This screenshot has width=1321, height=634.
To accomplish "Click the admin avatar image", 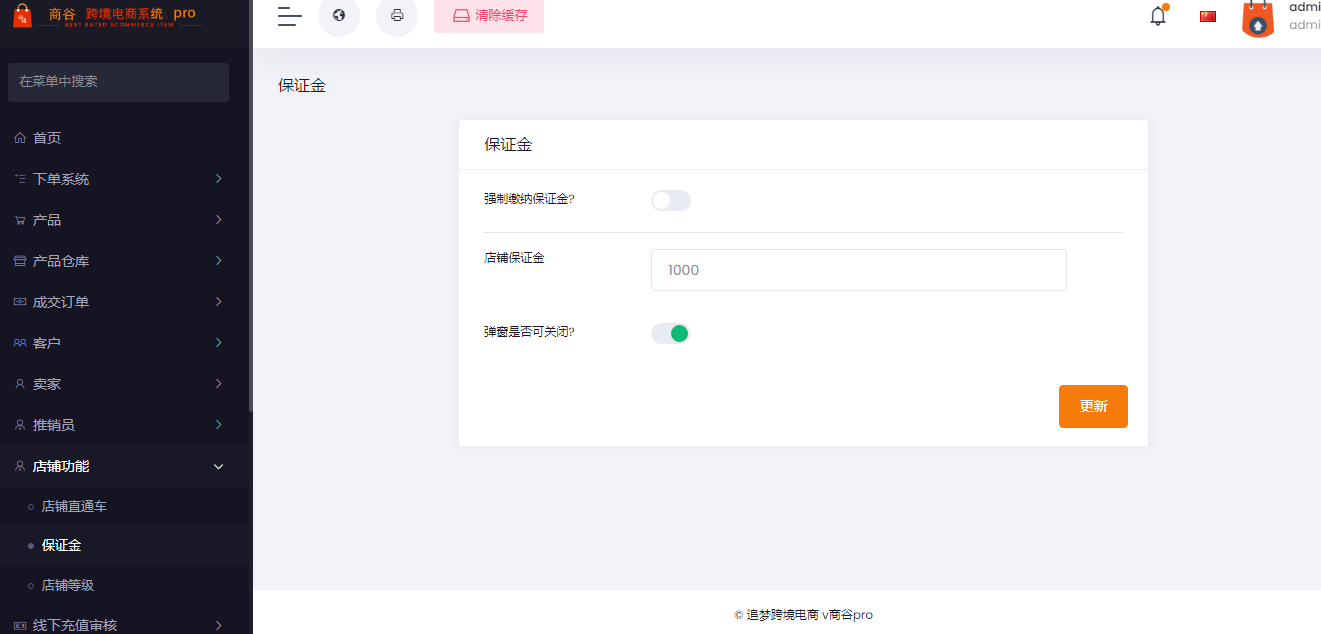I will (x=1258, y=18).
